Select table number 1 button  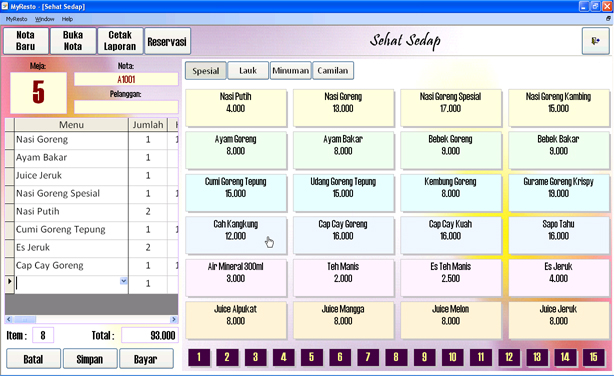(x=199, y=357)
